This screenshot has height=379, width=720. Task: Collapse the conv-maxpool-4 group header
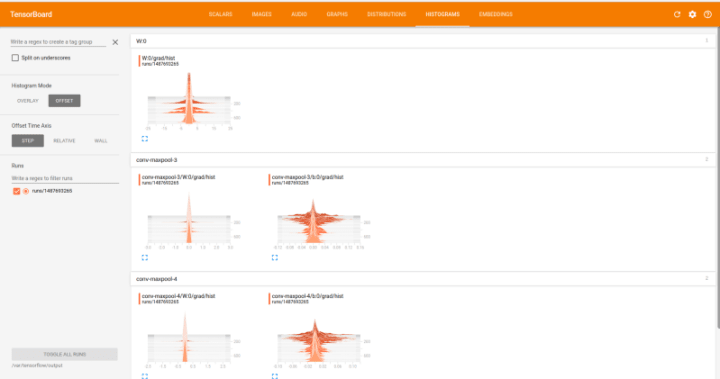[422, 279]
